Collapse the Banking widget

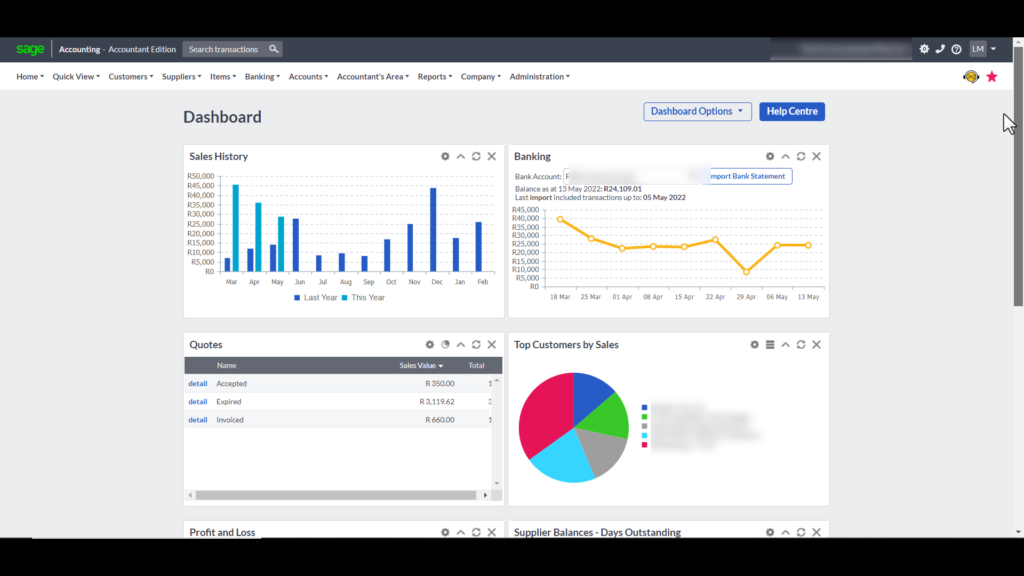[x=786, y=157]
